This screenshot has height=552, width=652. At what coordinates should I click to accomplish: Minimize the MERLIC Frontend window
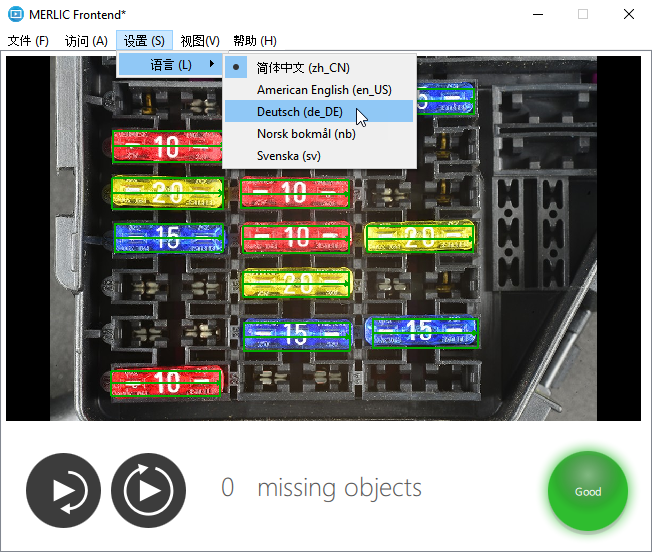coord(538,15)
